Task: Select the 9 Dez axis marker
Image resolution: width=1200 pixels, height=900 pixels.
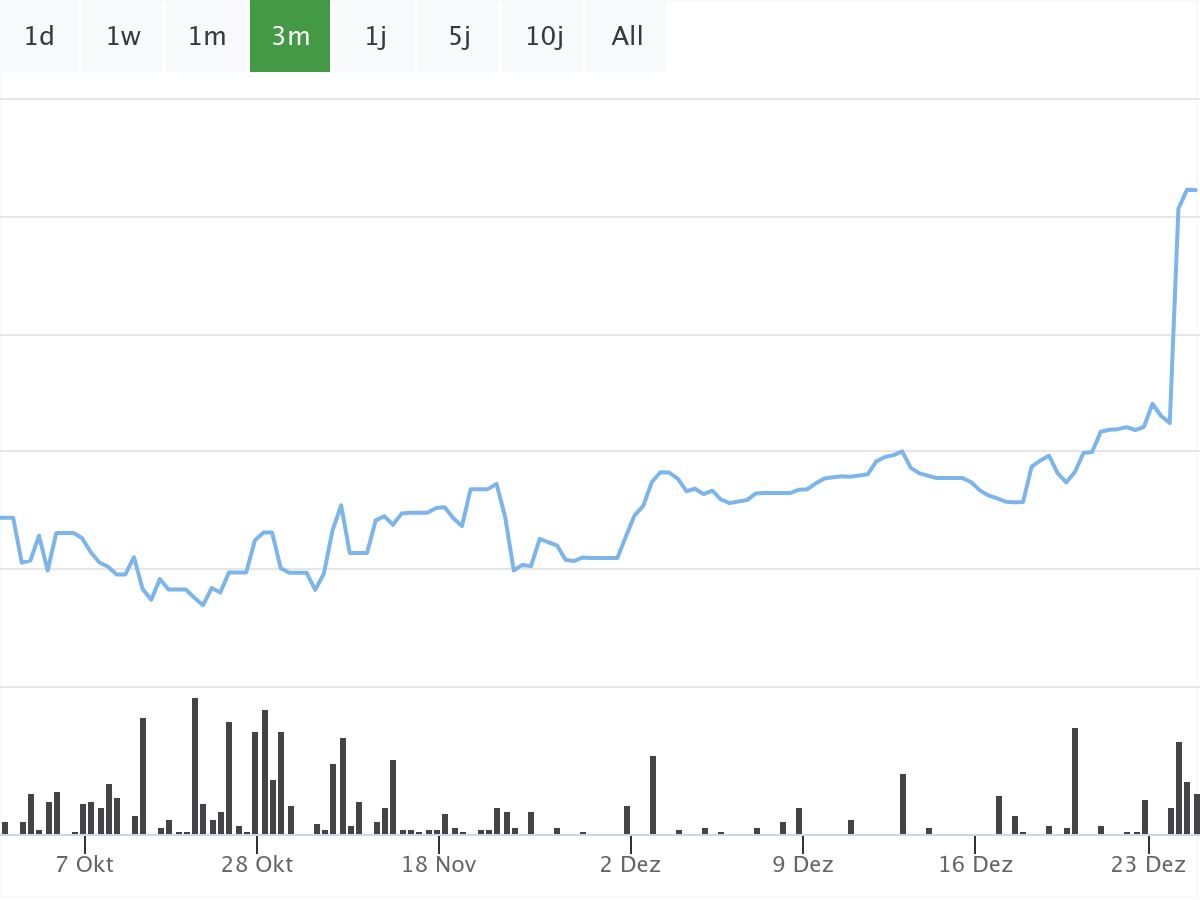Action: [802, 864]
